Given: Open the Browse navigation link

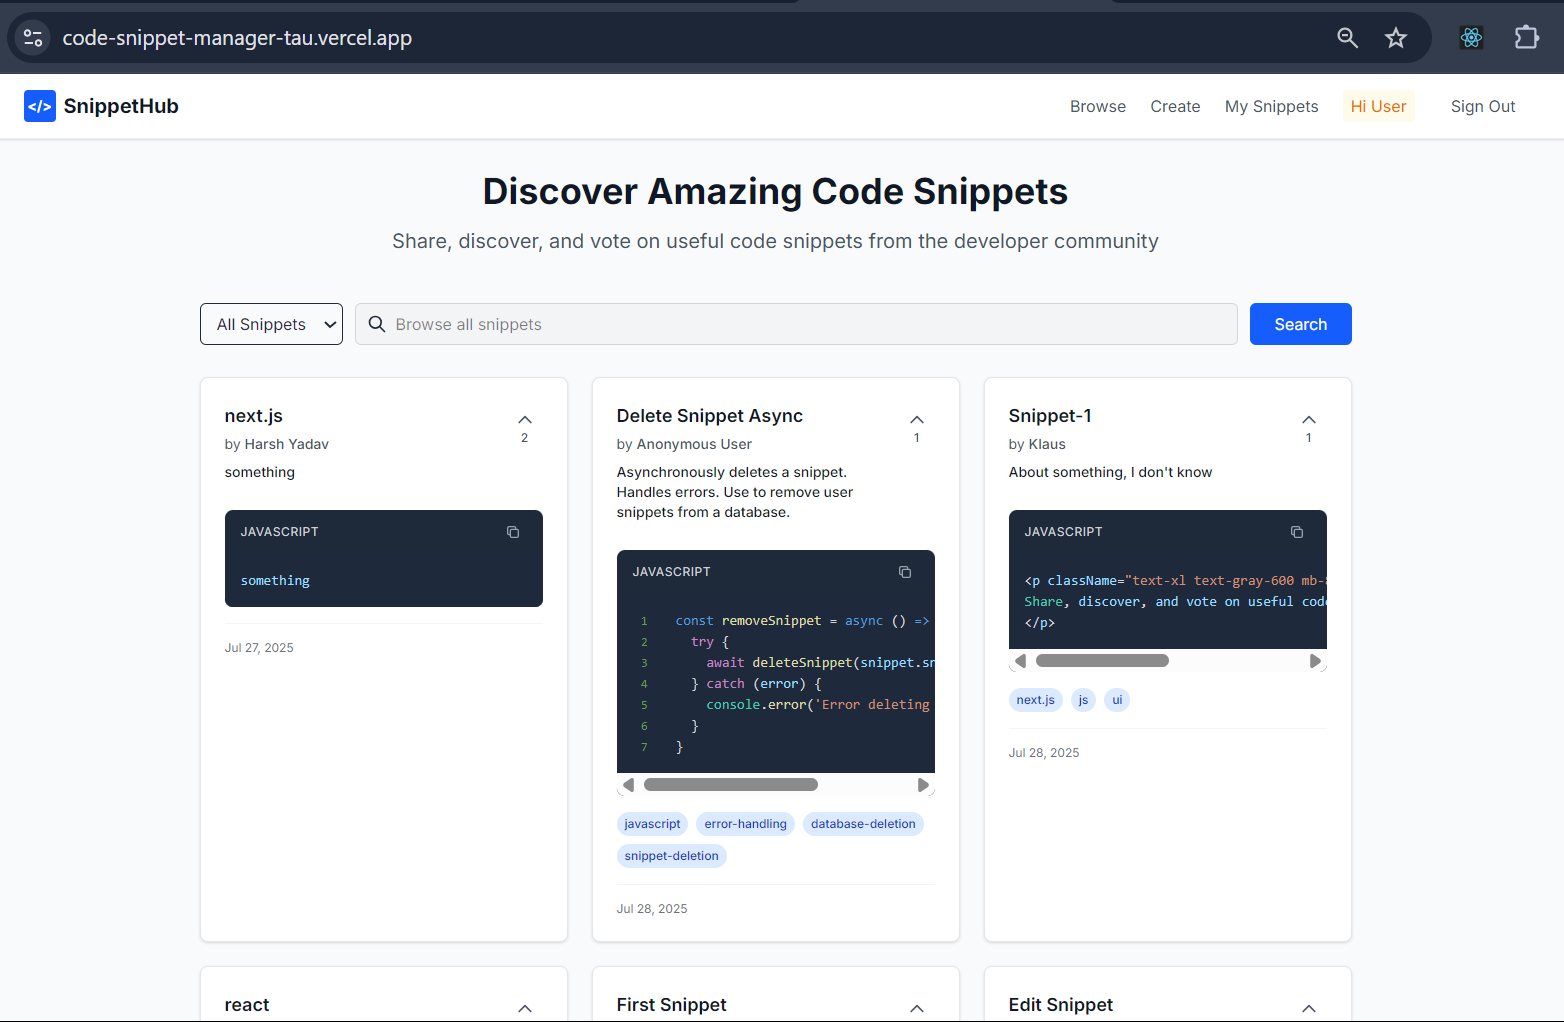Looking at the screenshot, I should click(1097, 106).
